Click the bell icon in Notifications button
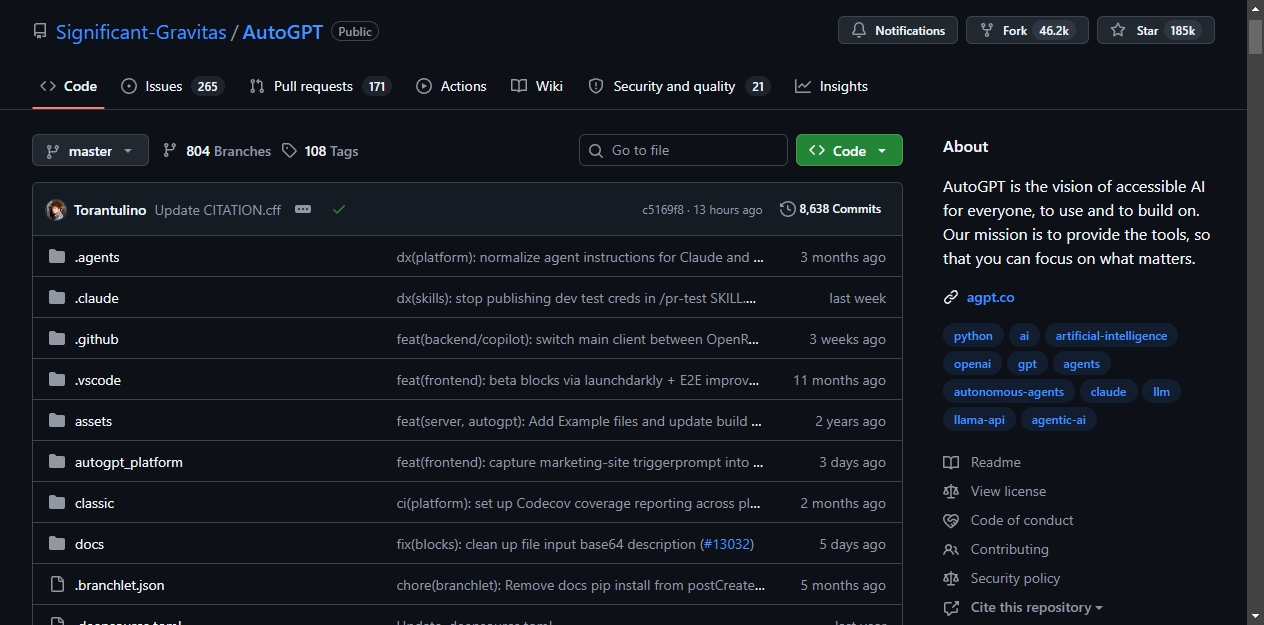 tap(859, 31)
